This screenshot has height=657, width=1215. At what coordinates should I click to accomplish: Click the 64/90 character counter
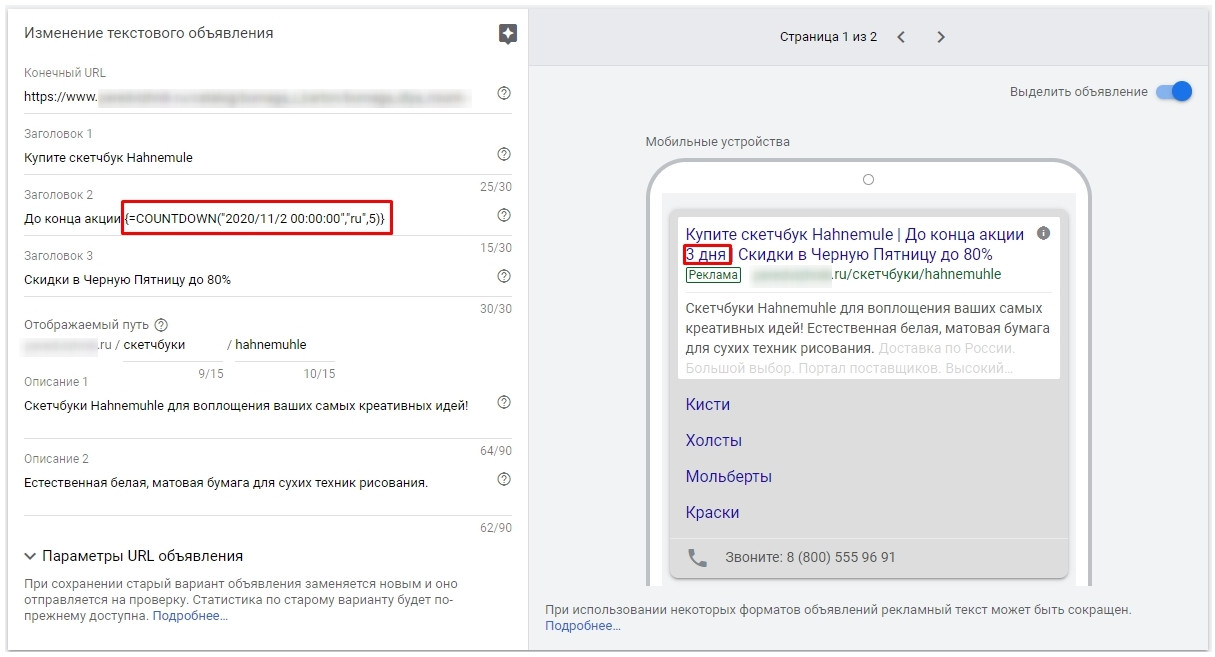tap(496, 451)
